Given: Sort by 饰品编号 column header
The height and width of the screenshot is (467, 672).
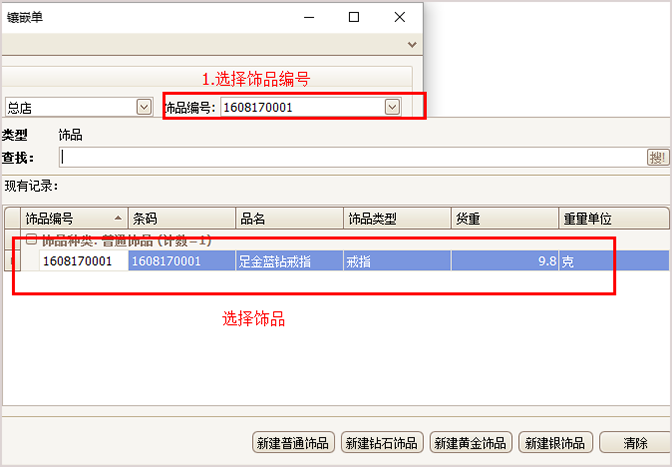Looking at the screenshot, I should [x=74, y=219].
